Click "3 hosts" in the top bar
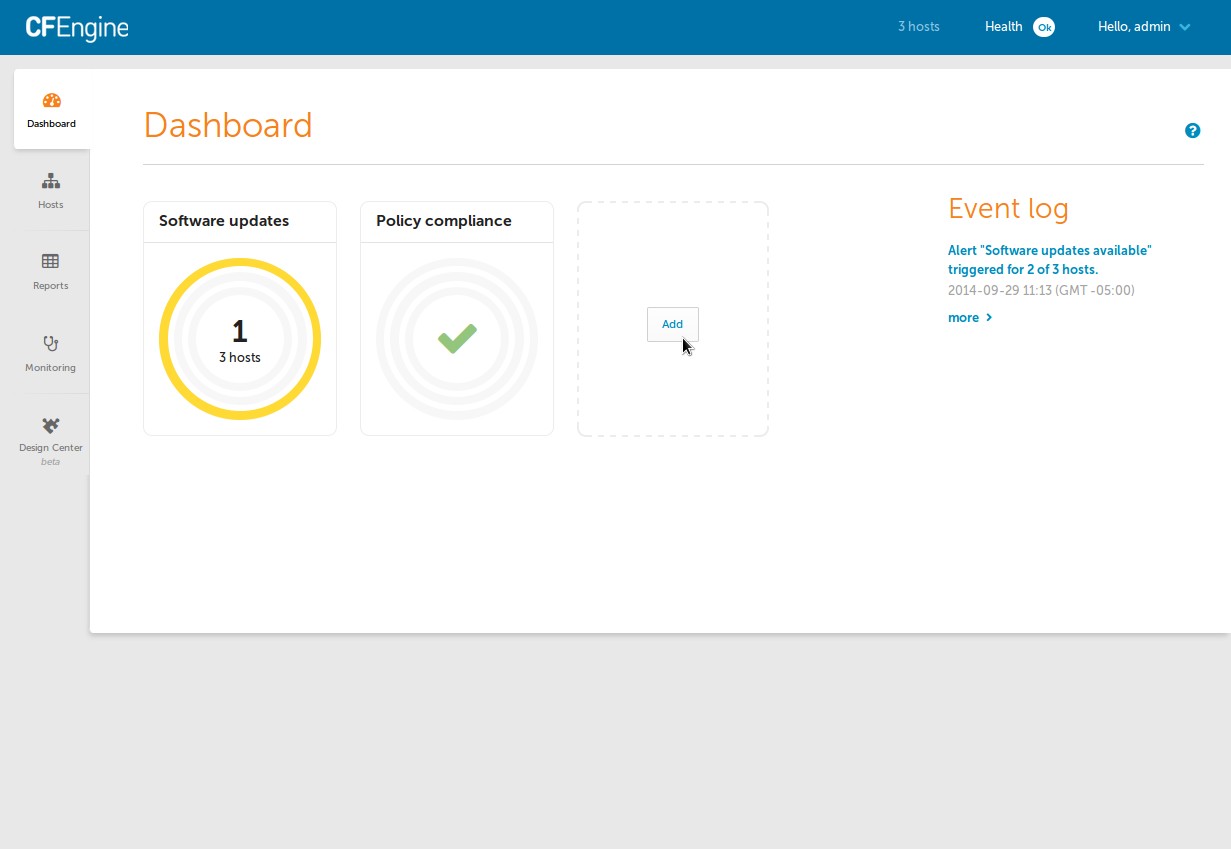1231x849 pixels. tap(918, 27)
